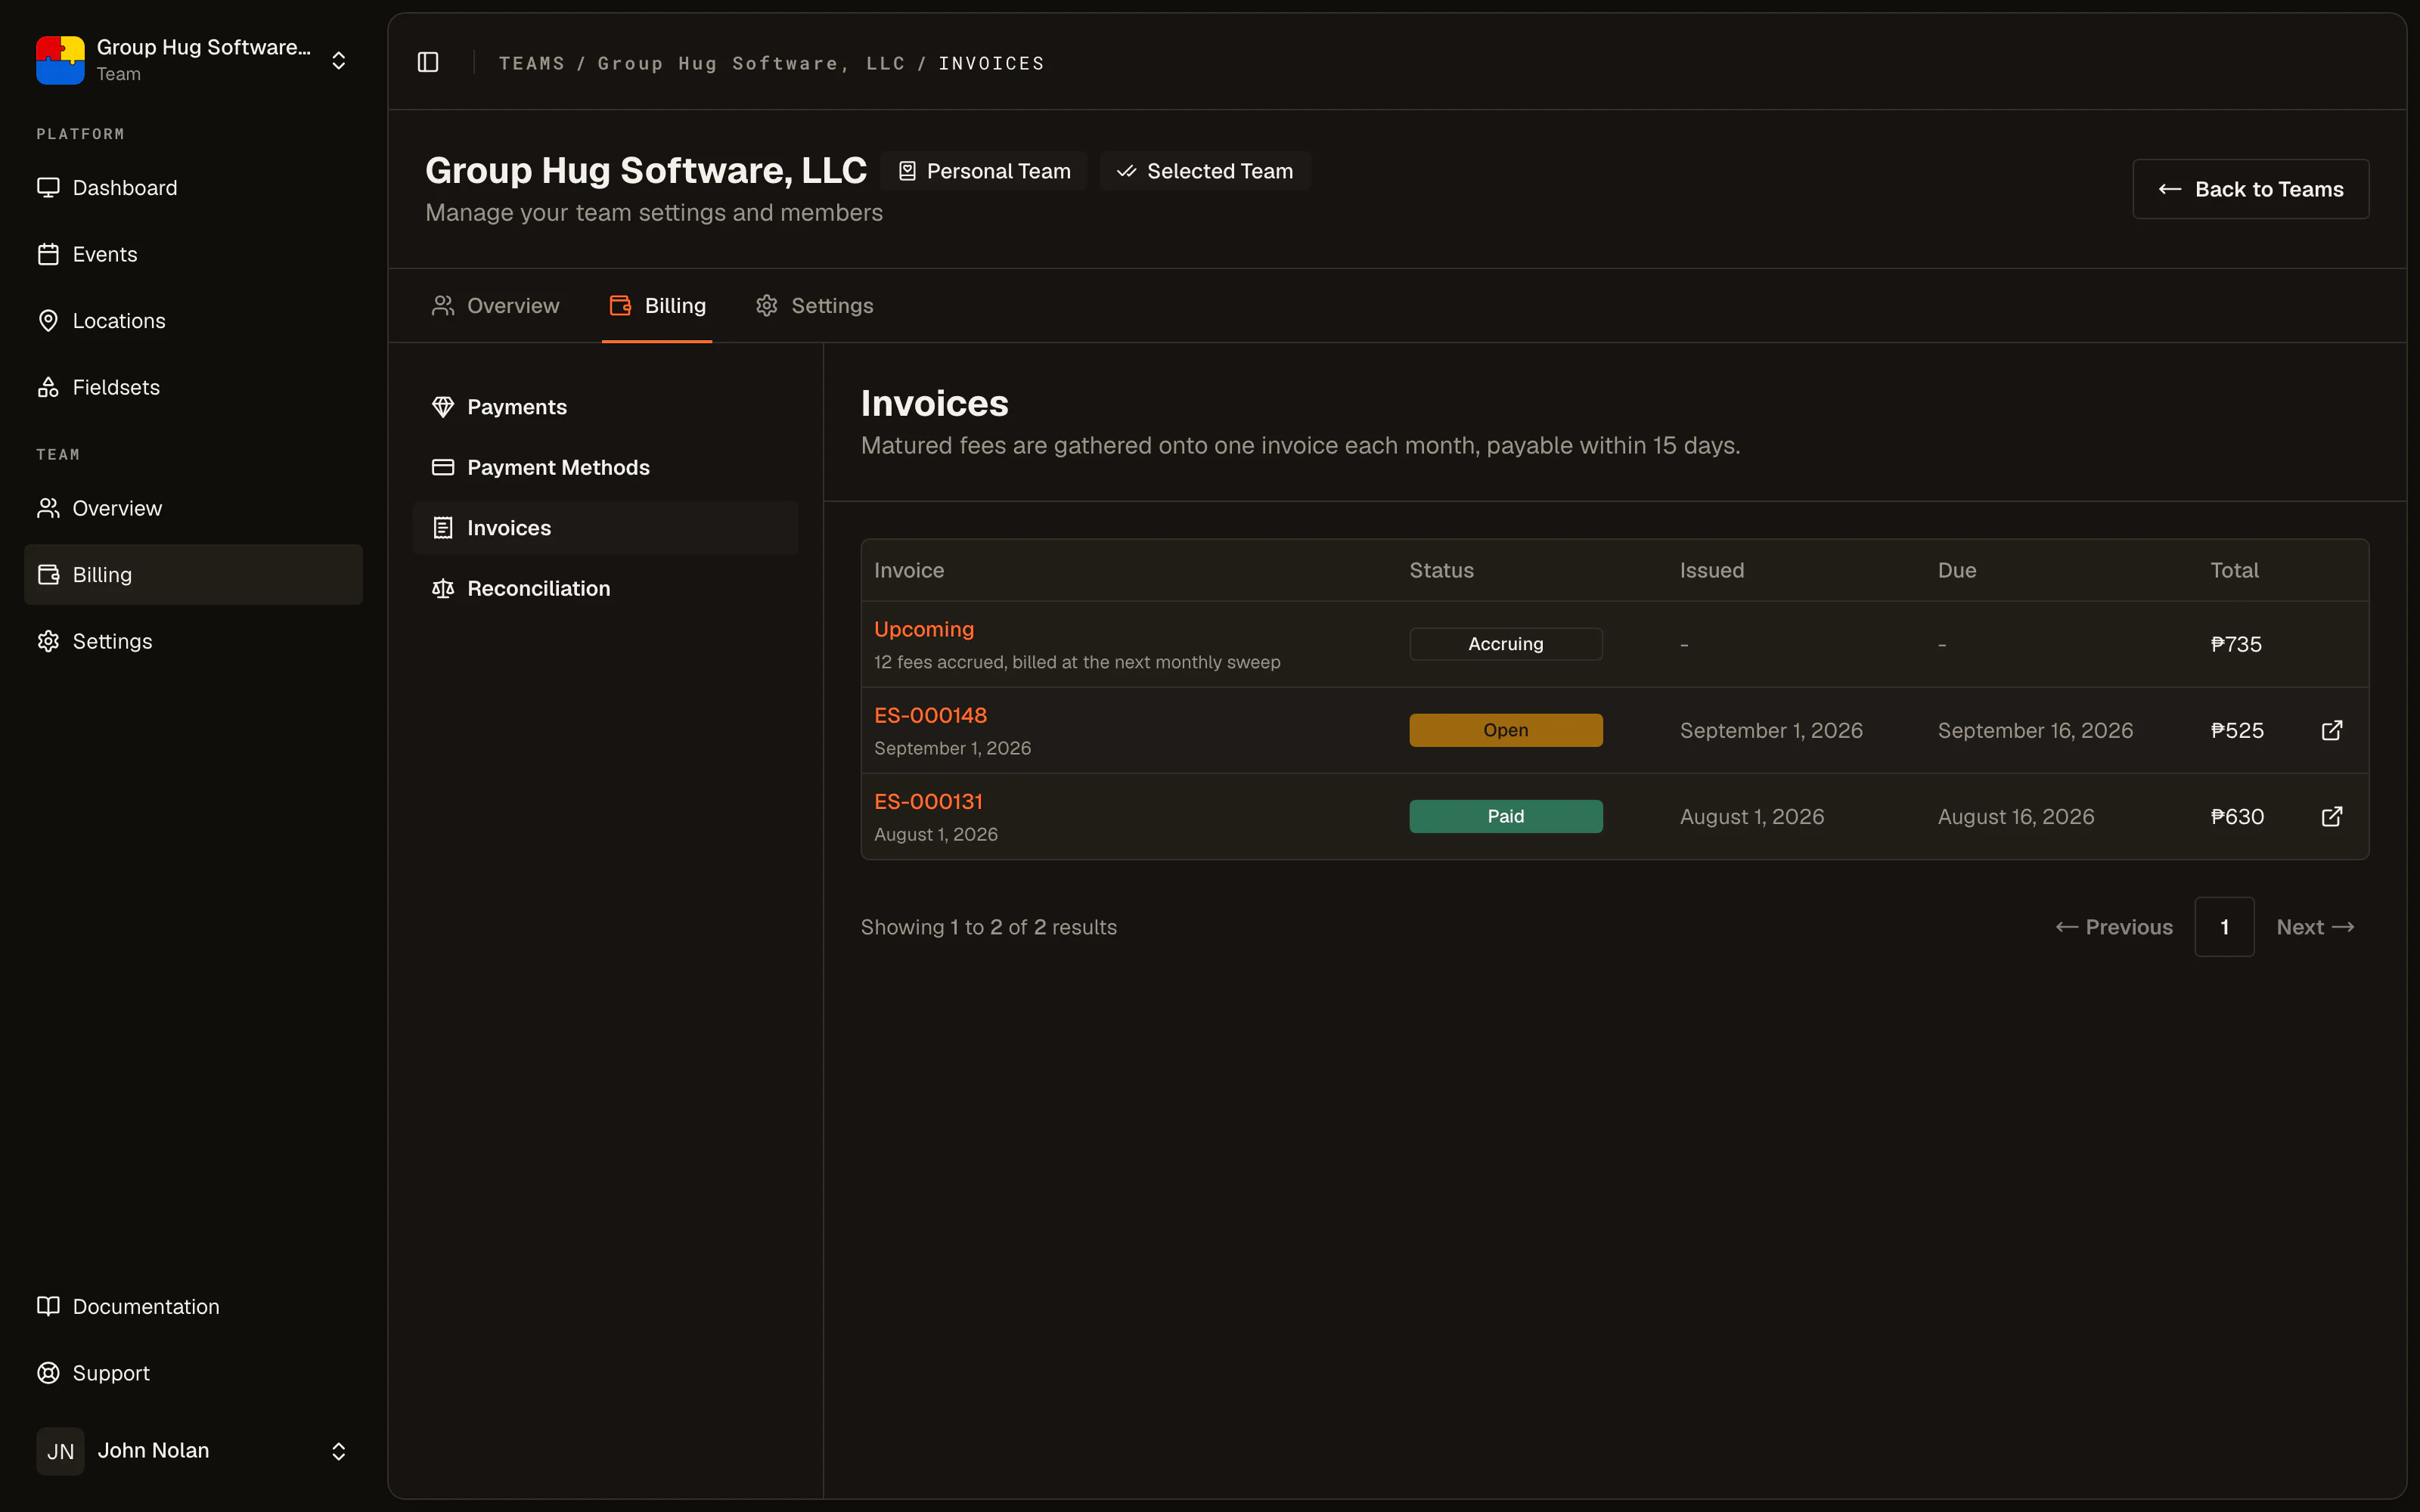The image size is (2420, 1512).
Task: Open invoice ES-000131 external link icon
Action: (2332, 816)
